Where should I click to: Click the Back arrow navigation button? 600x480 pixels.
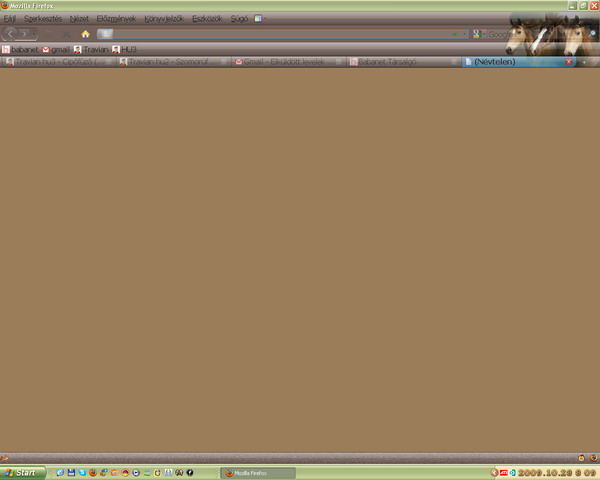click(11, 33)
